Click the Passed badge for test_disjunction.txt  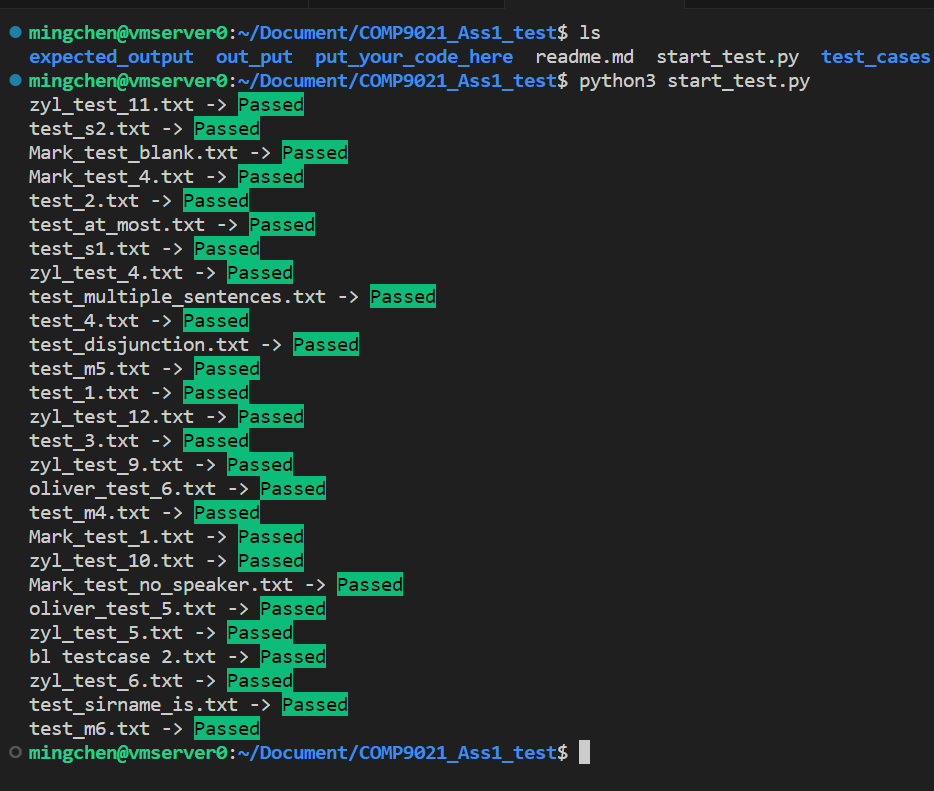(x=325, y=344)
